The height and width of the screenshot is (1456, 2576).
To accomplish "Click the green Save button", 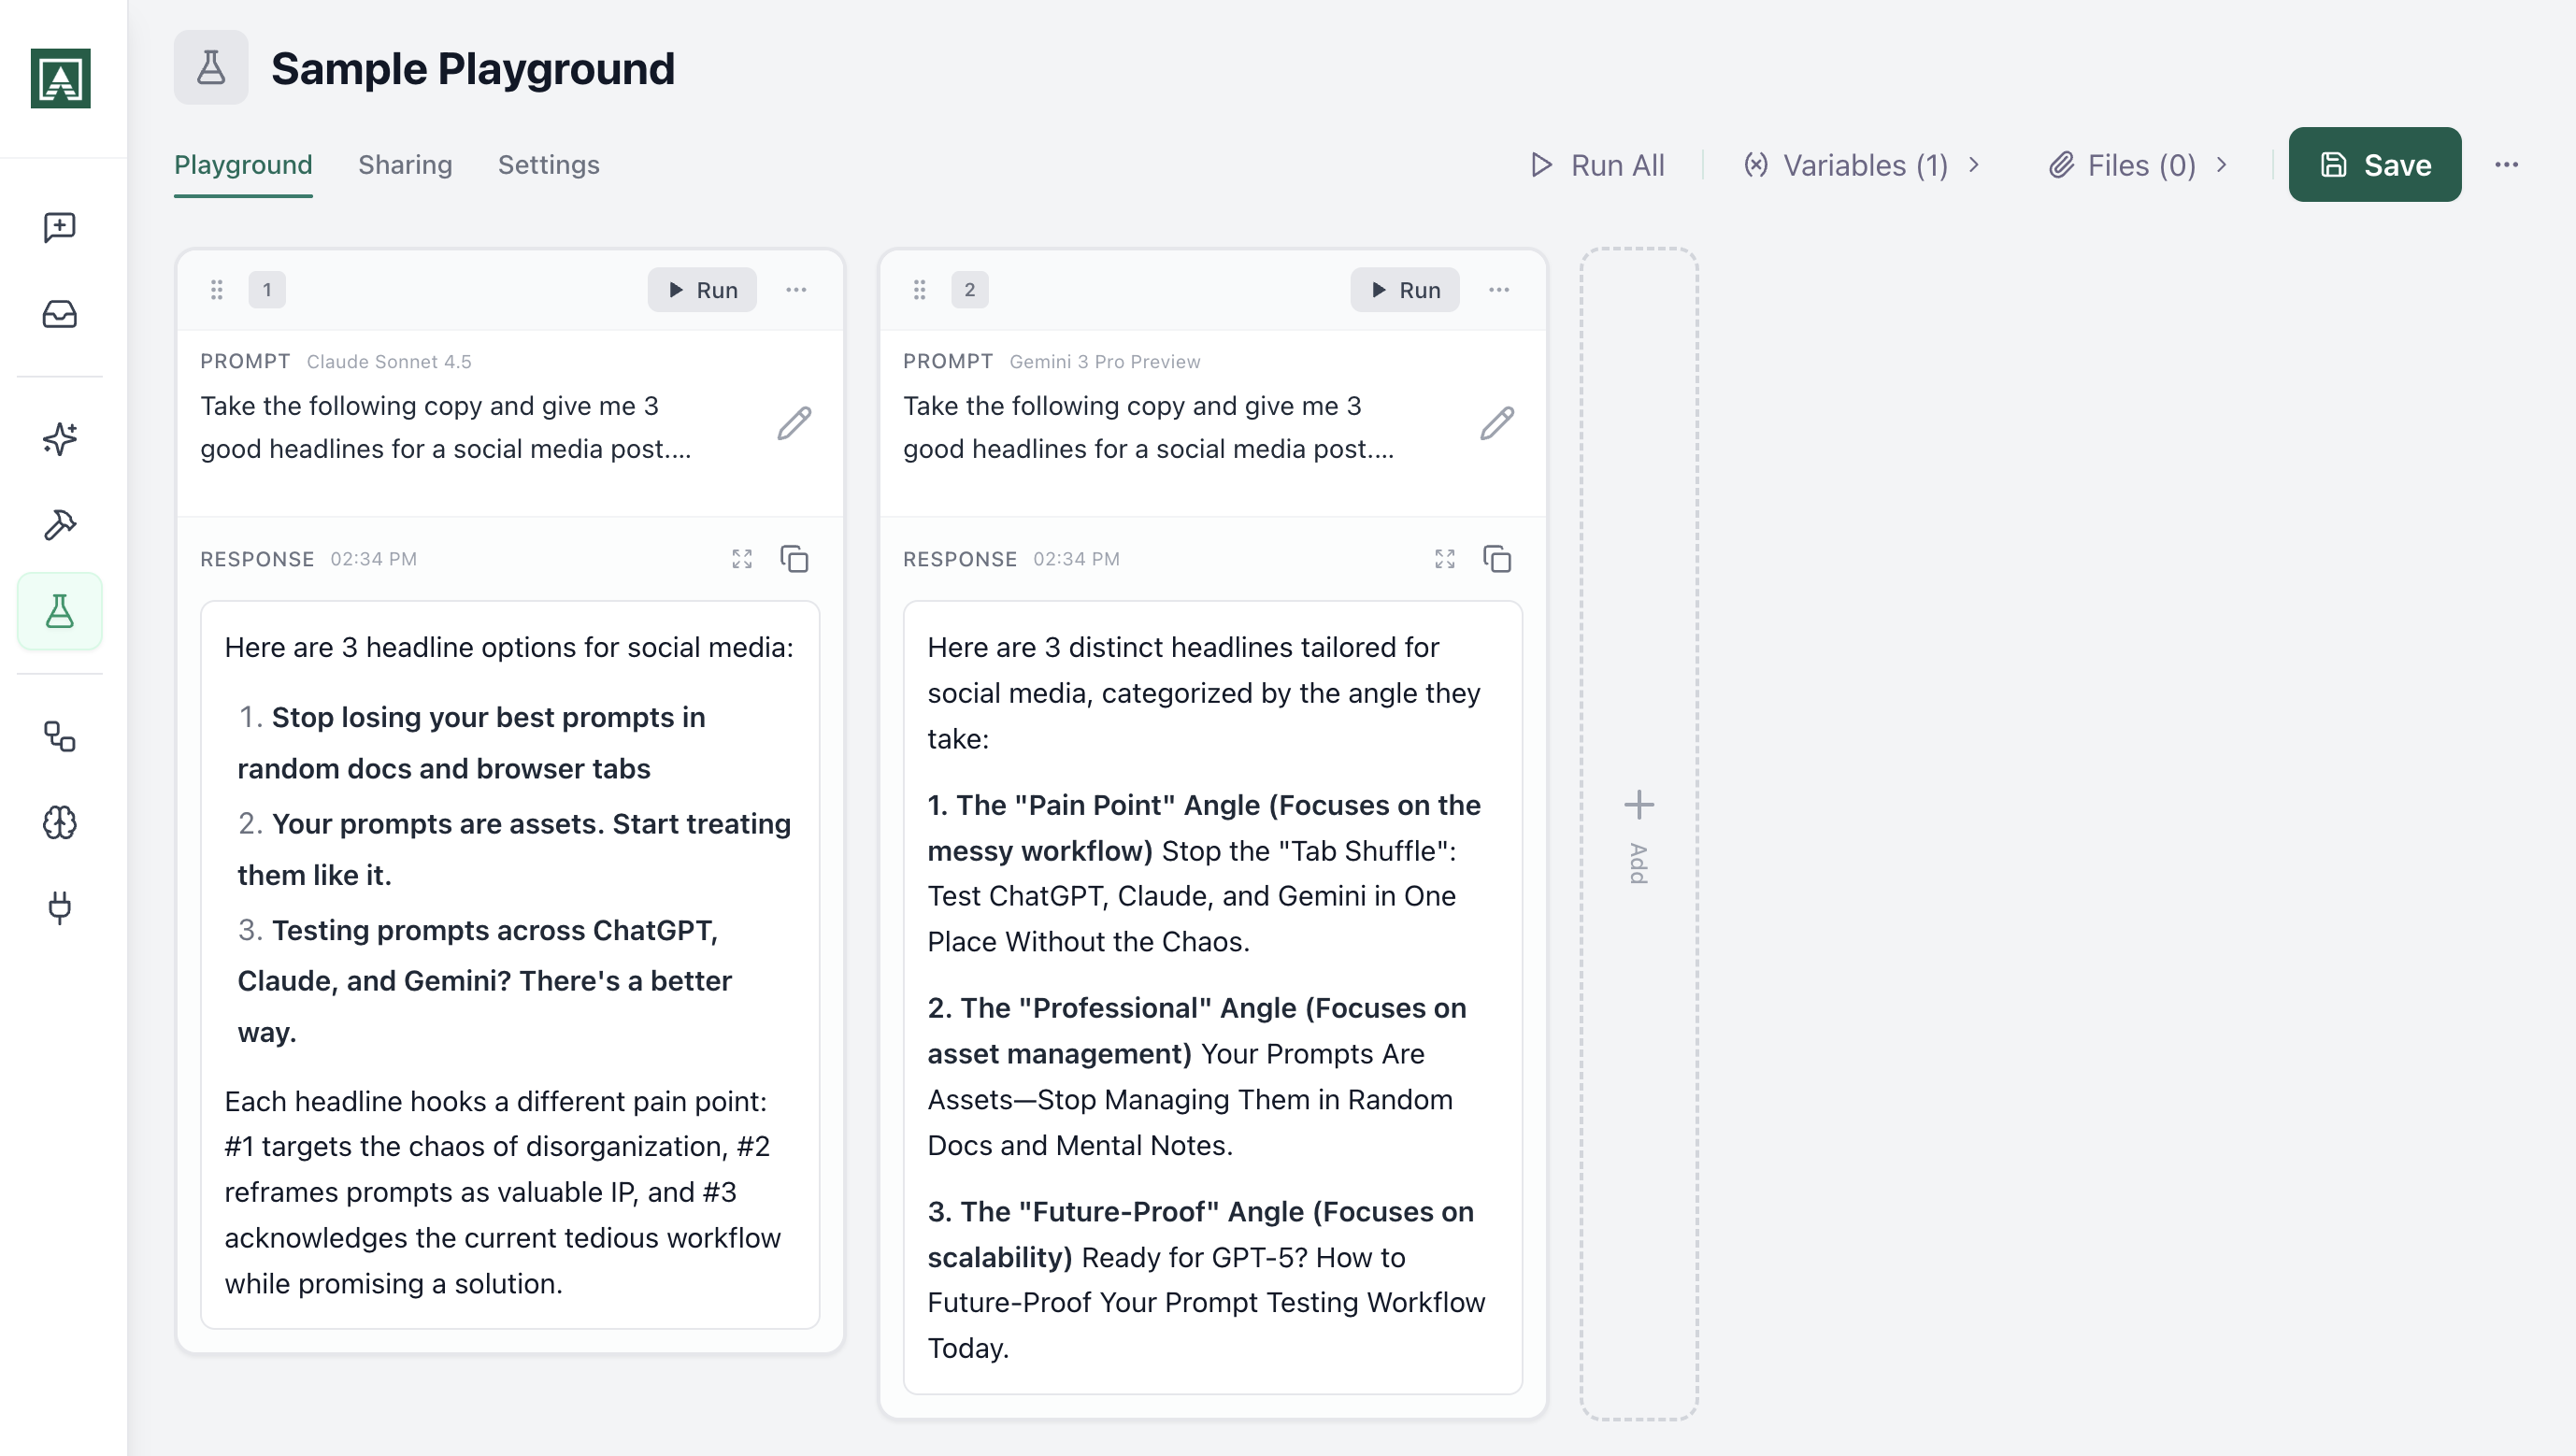I will click(x=2374, y=165).
